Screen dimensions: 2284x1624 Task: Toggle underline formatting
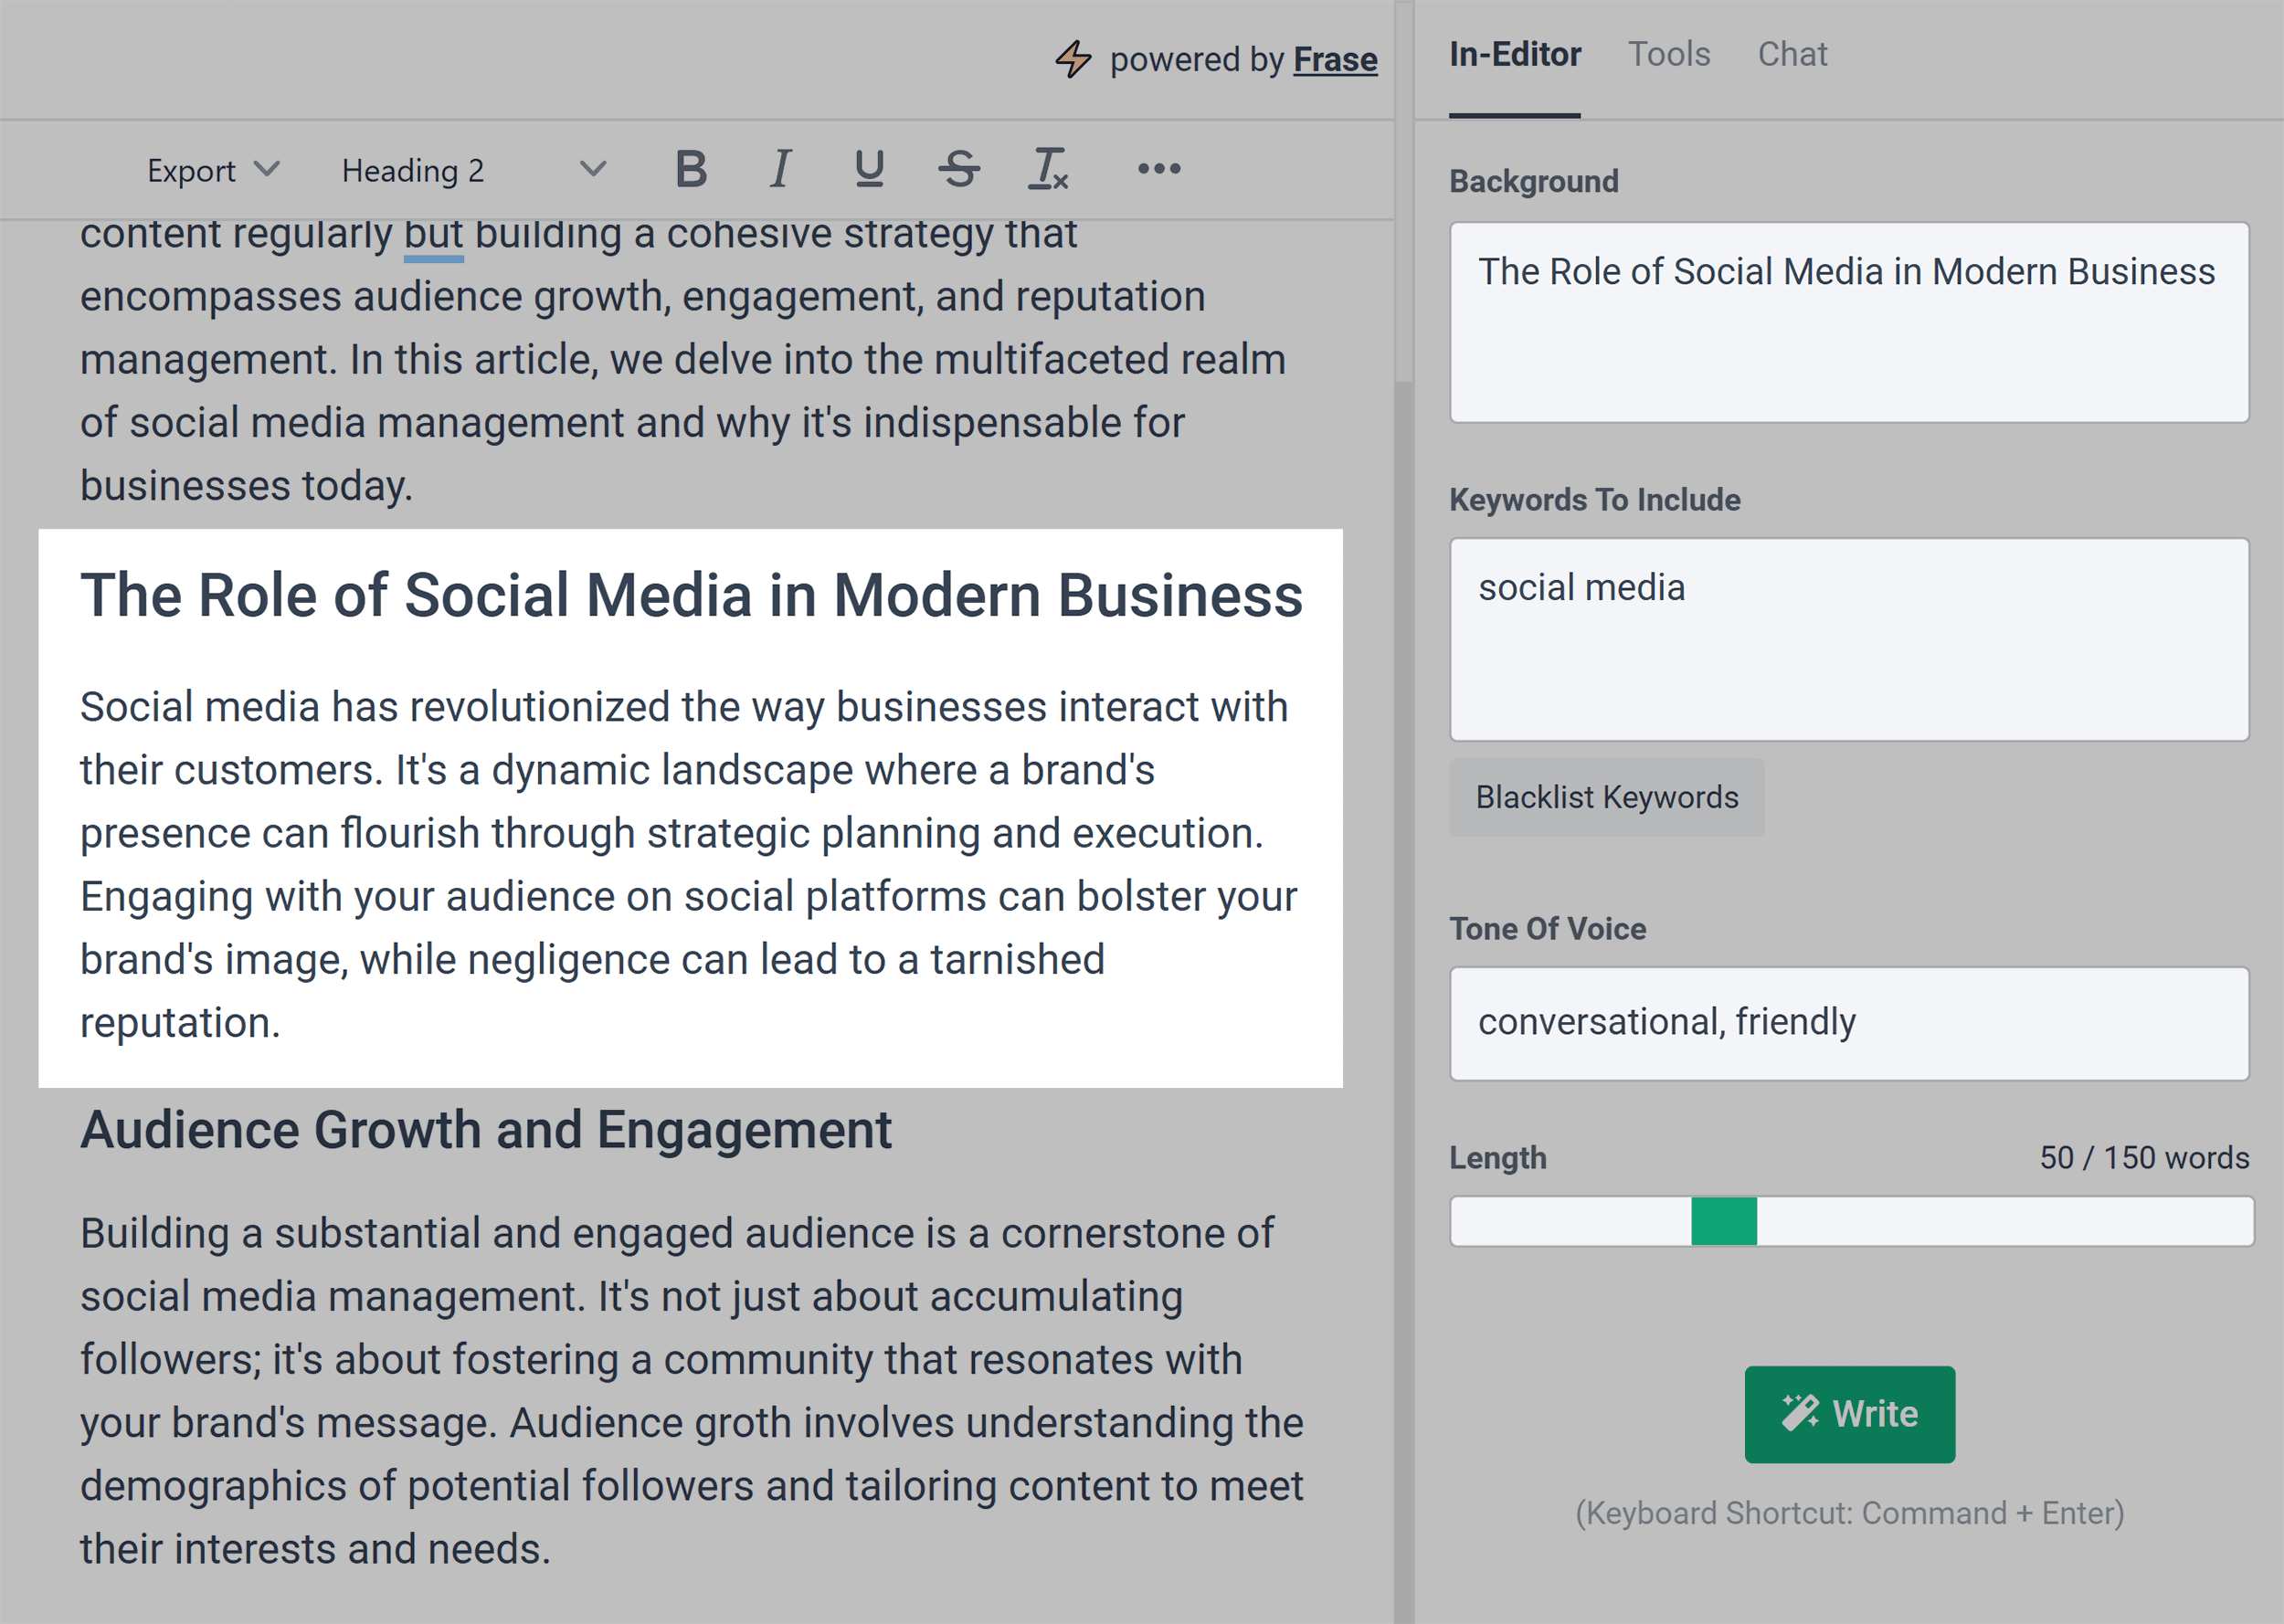(868, 168)
